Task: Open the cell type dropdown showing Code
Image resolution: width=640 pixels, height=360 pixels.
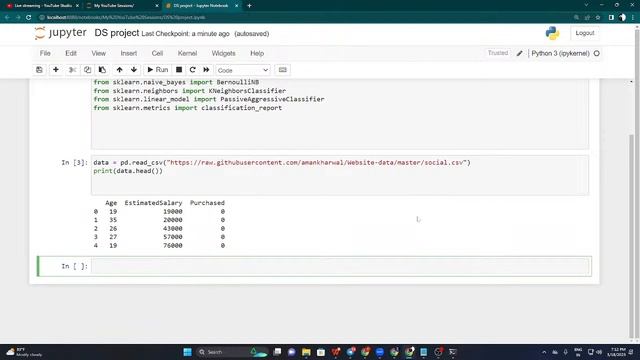Action: tap(243, 70)
